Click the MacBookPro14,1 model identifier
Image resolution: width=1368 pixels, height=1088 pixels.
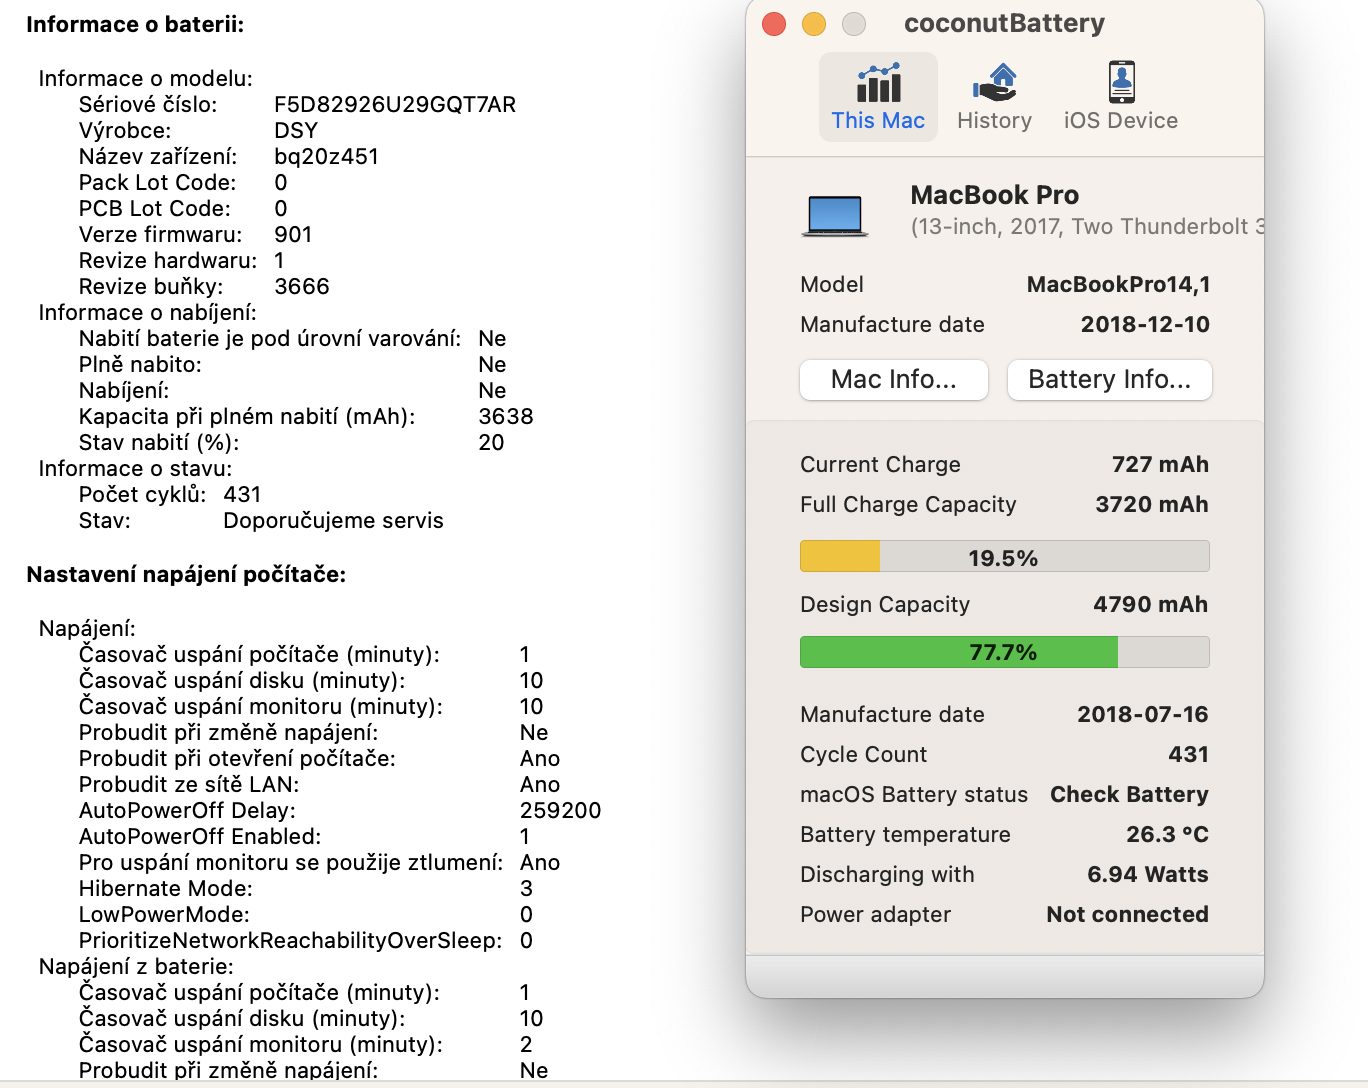(x=1118, y=284)
